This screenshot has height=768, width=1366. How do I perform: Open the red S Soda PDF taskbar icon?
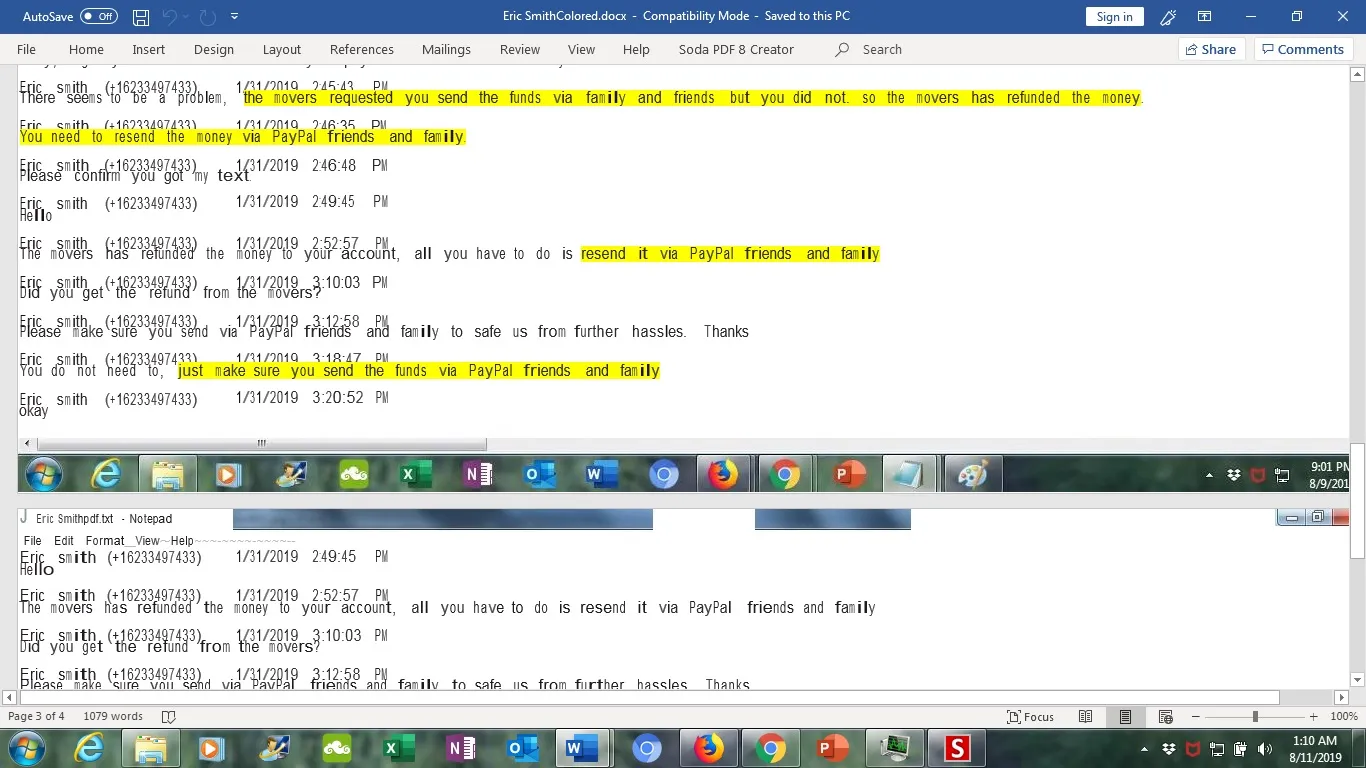point(957,747)
